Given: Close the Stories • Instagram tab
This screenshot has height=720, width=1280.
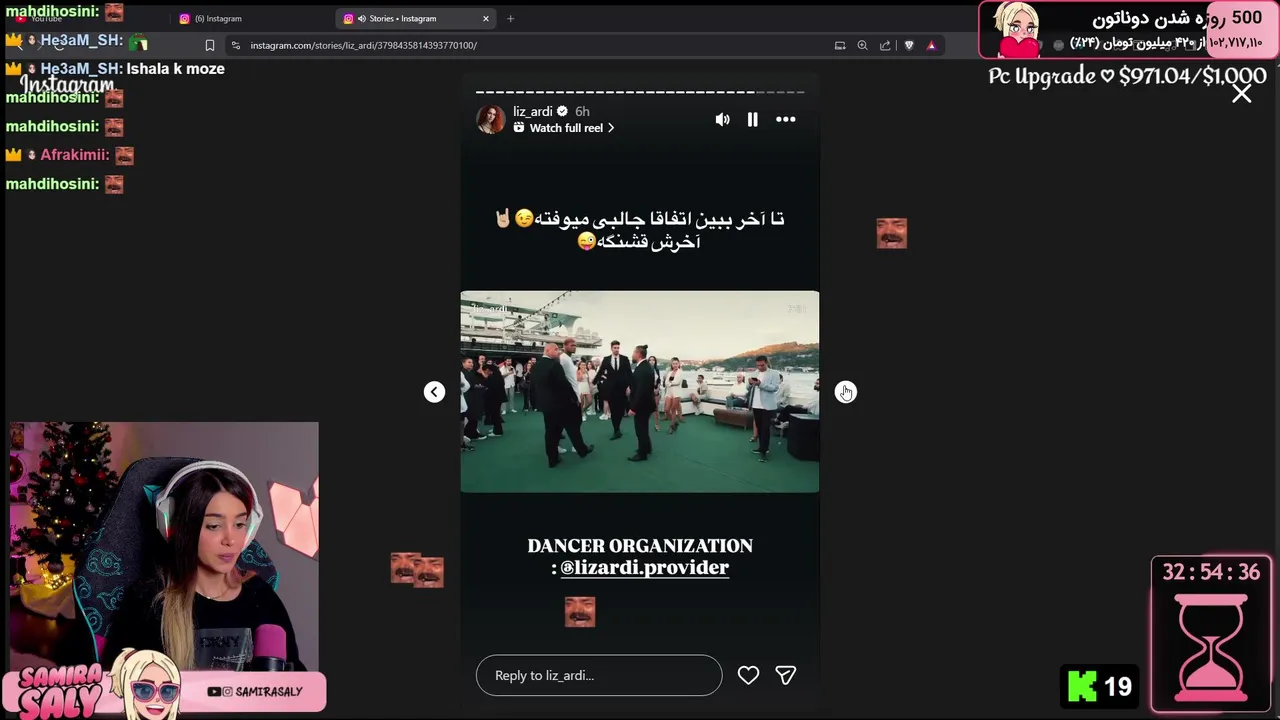Looking at the screenshot, I should [x=486, y=18].
